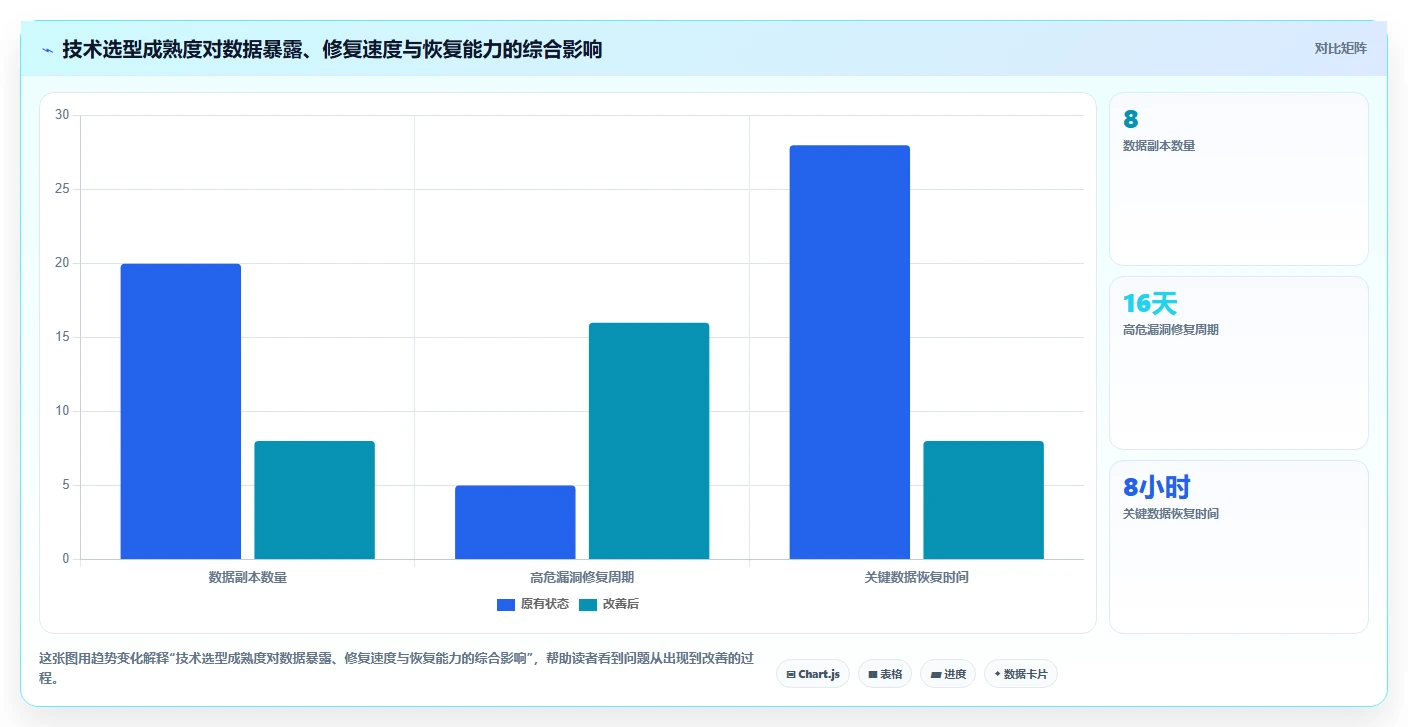
Task: Click the y-axis tick label 5
Action: click(x=65, y=485)
